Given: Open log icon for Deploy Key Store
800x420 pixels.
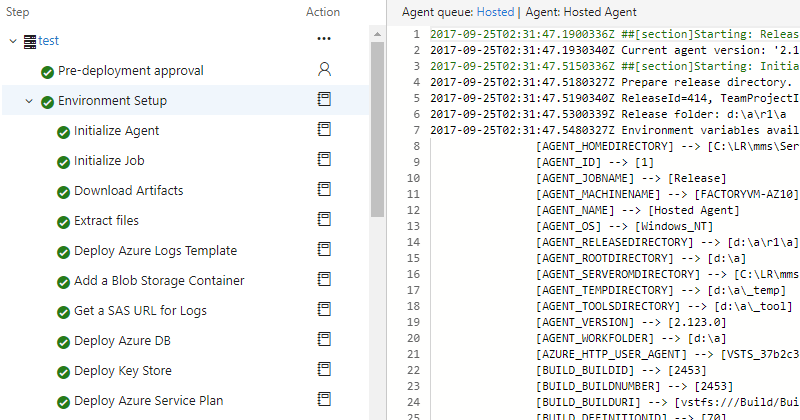Looking at the screenshot, I should (x=324, y=369).
